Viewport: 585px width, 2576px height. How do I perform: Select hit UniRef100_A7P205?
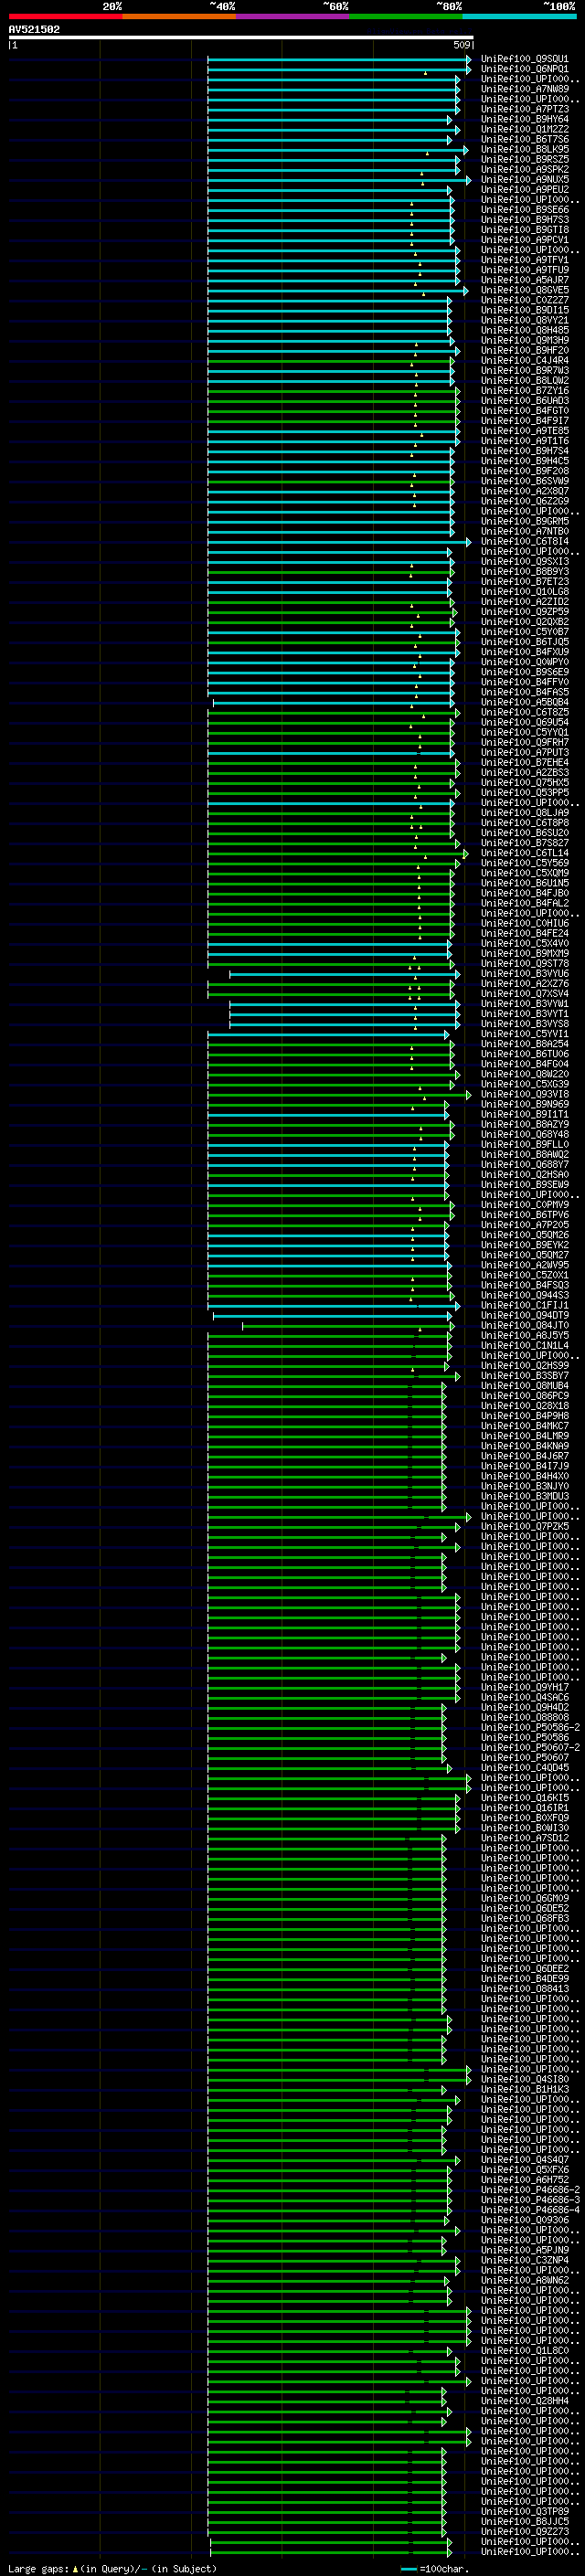tap(525, 1225)
